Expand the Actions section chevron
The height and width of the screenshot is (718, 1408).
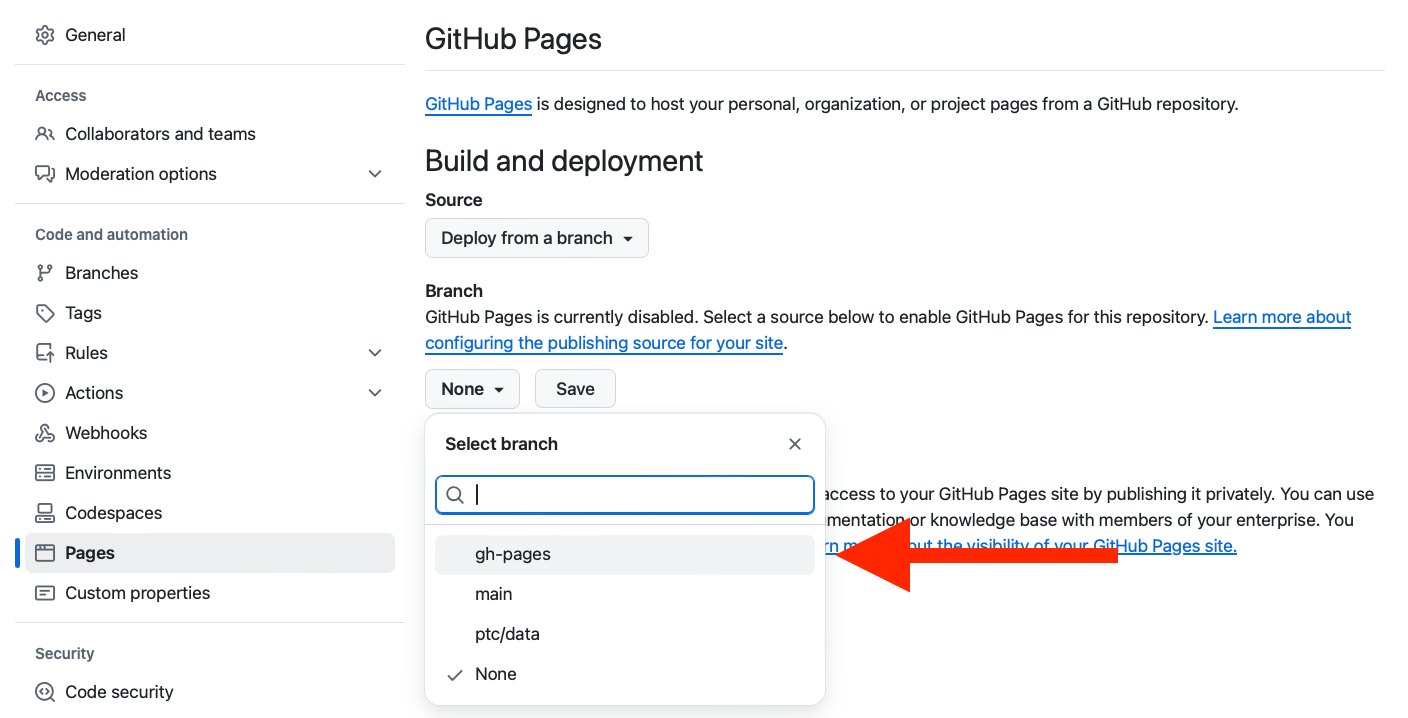coord(375,393)
